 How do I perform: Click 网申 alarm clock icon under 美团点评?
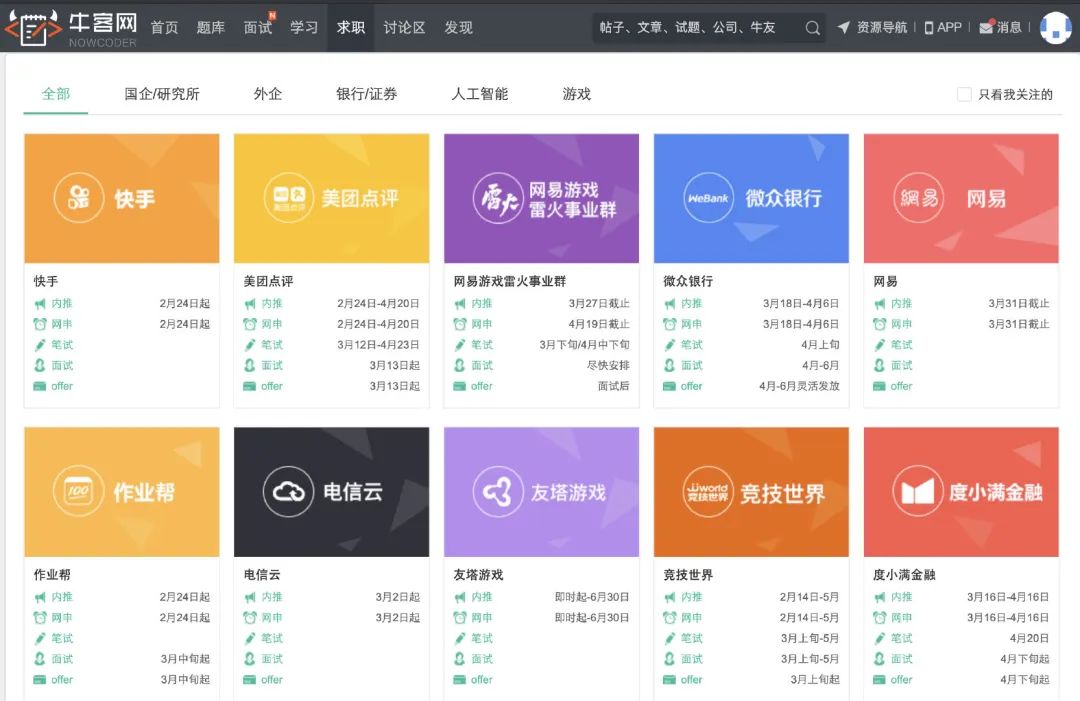tap(249, 324)
